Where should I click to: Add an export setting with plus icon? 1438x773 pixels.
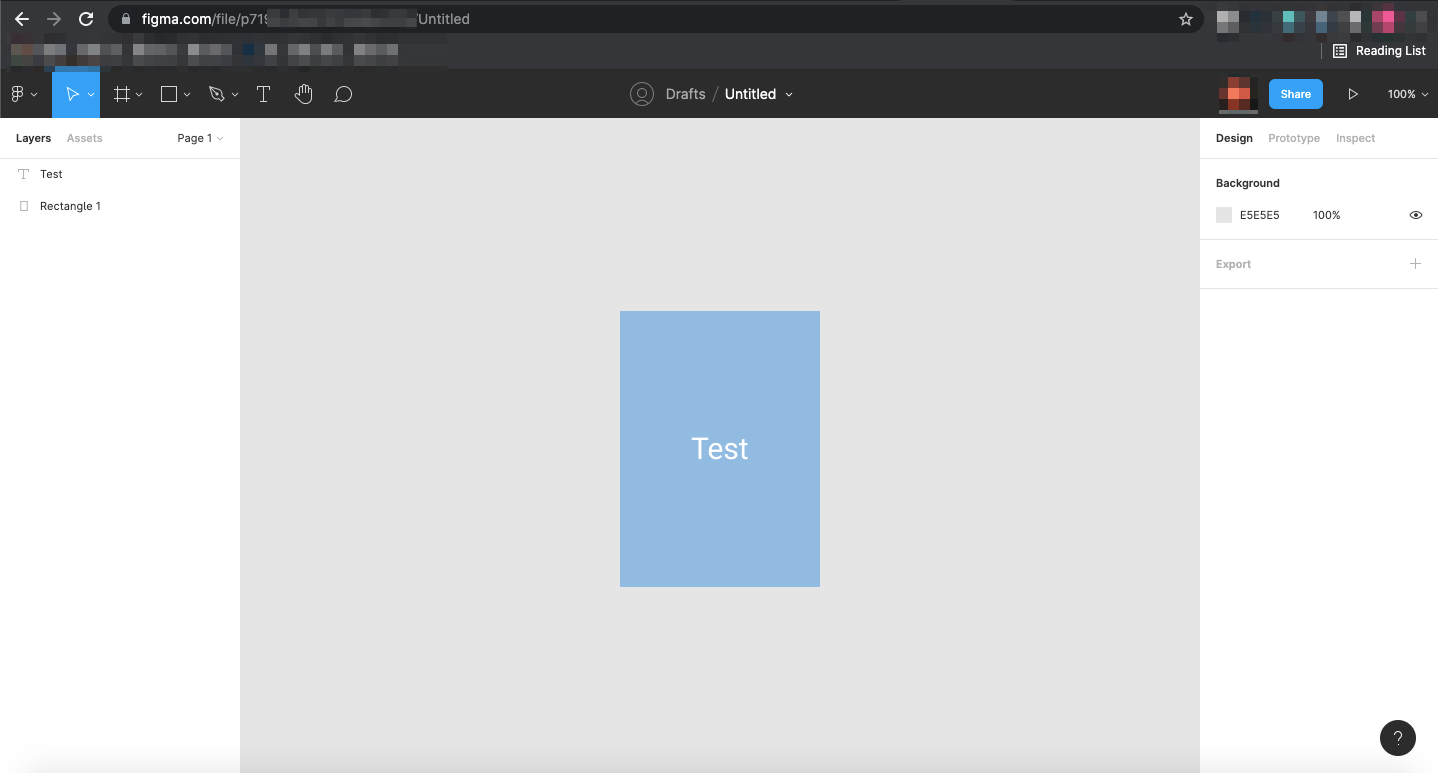pyautogui.click(x=1415, y=264)
